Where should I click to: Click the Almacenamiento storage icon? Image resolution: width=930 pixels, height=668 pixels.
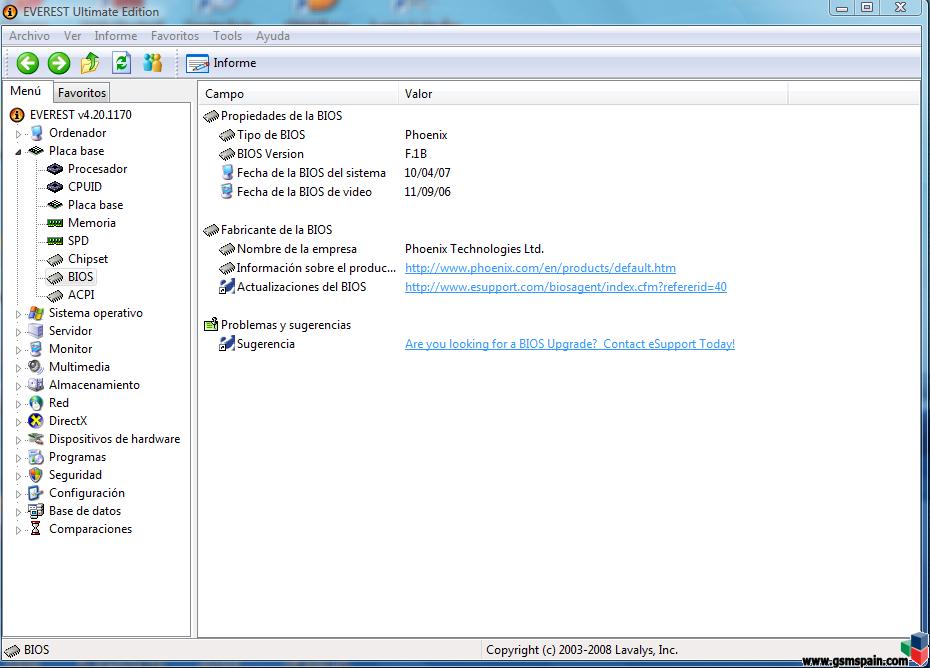pos(36,384)
